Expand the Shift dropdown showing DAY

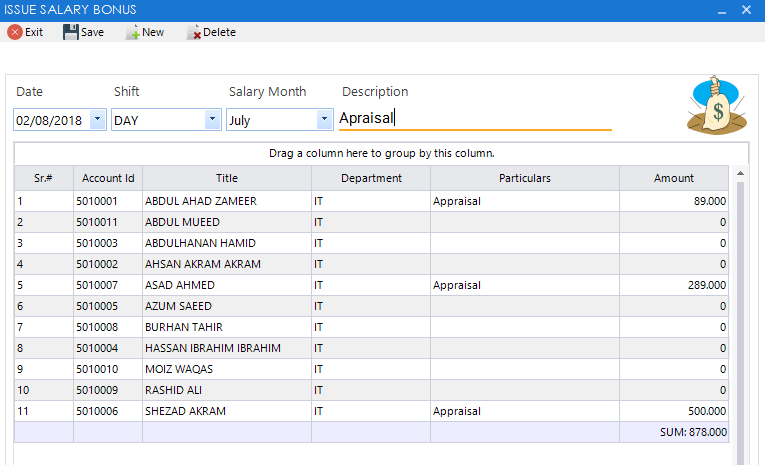212,119
